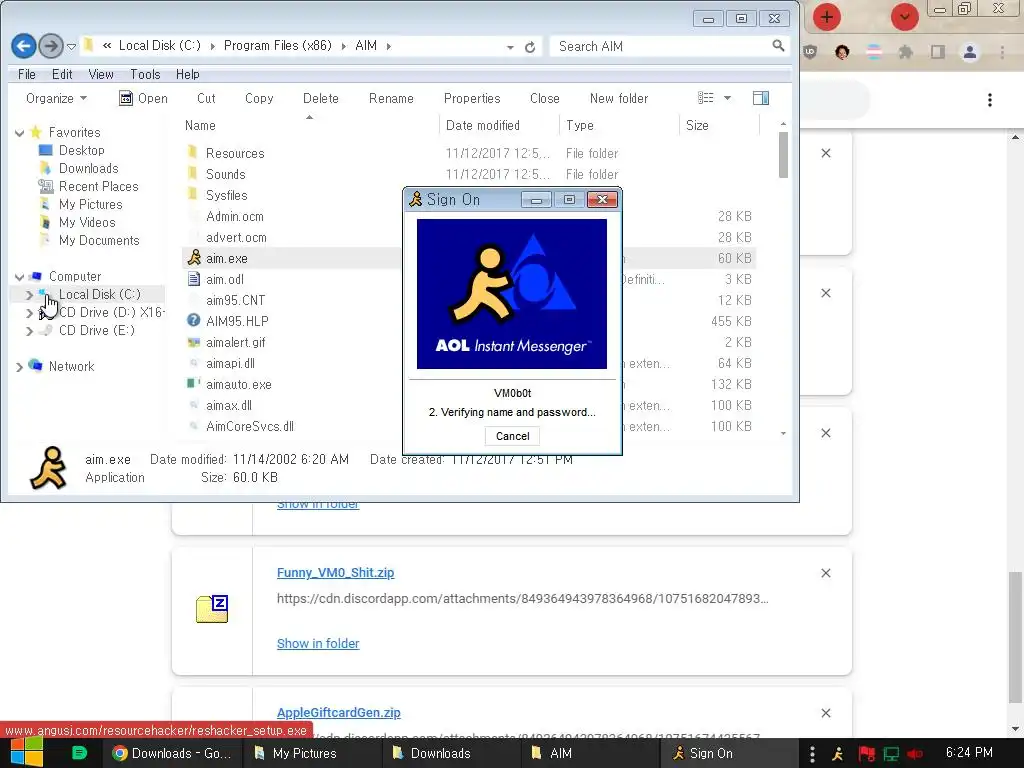This screenshot has width=1024, height=768.
Task: Open the Funny_VM0_Shit.zip download link
Action: (336, 573)
